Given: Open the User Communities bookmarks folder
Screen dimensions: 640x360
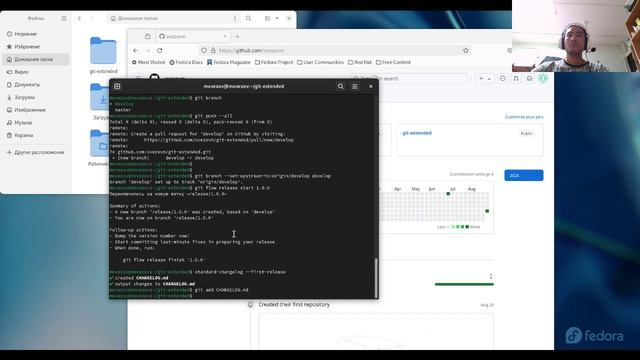Looking at the screenshot, I should [x=320, y=62].
